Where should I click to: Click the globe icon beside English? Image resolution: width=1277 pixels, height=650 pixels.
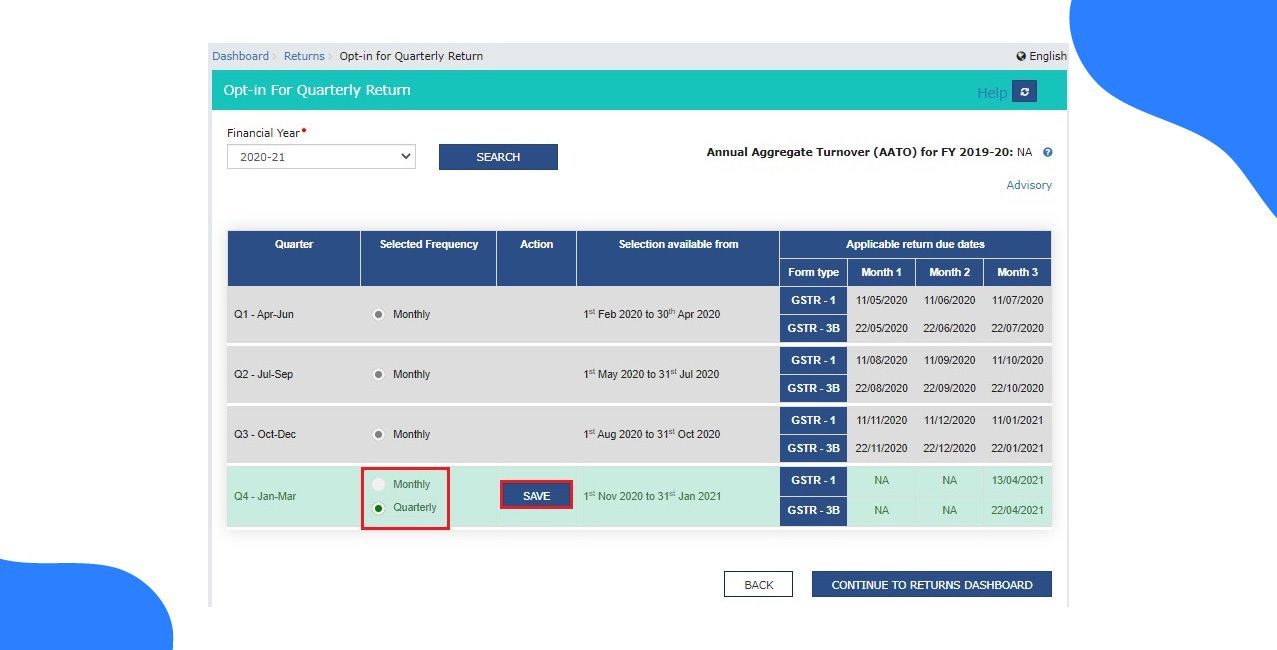pos(1021,56)
